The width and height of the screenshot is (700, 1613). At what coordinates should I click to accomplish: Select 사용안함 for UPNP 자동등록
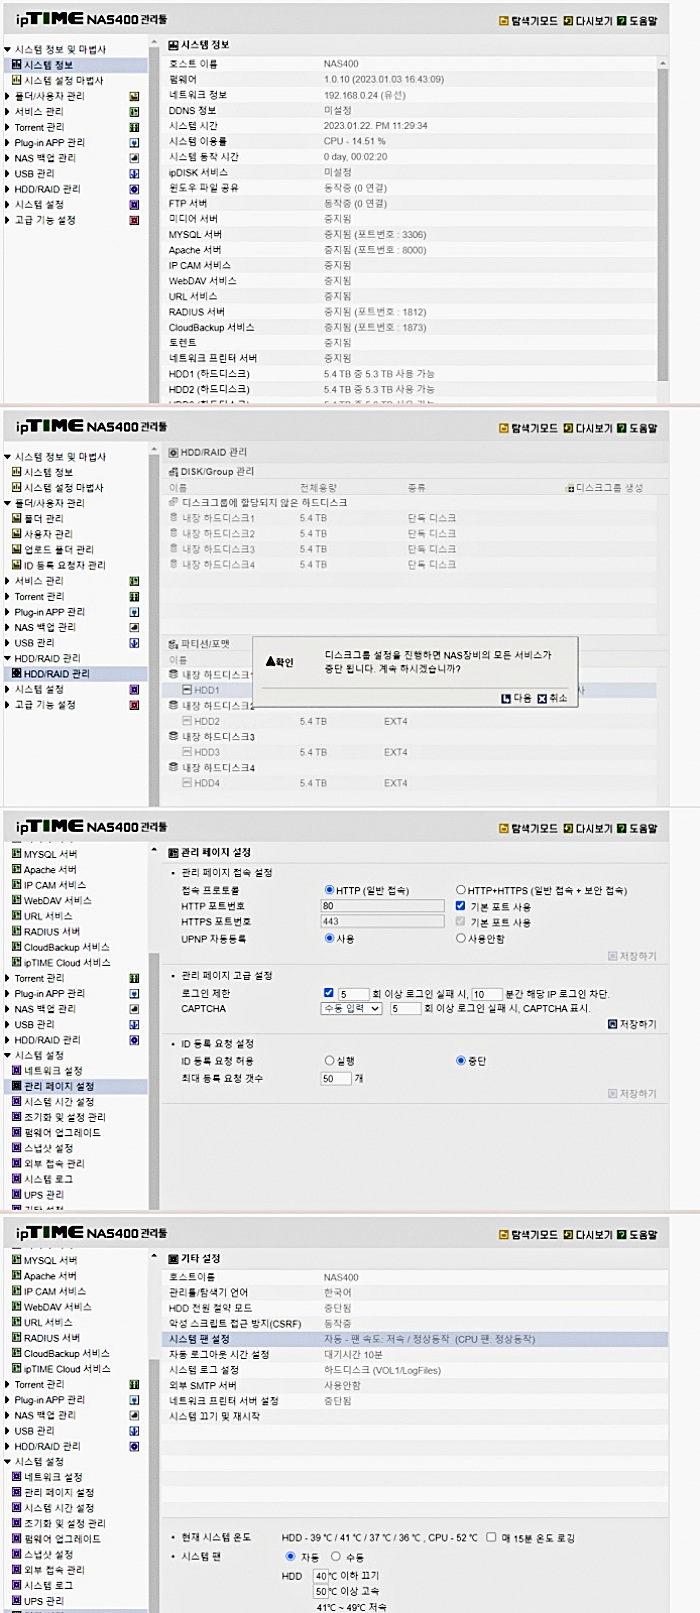461,939
